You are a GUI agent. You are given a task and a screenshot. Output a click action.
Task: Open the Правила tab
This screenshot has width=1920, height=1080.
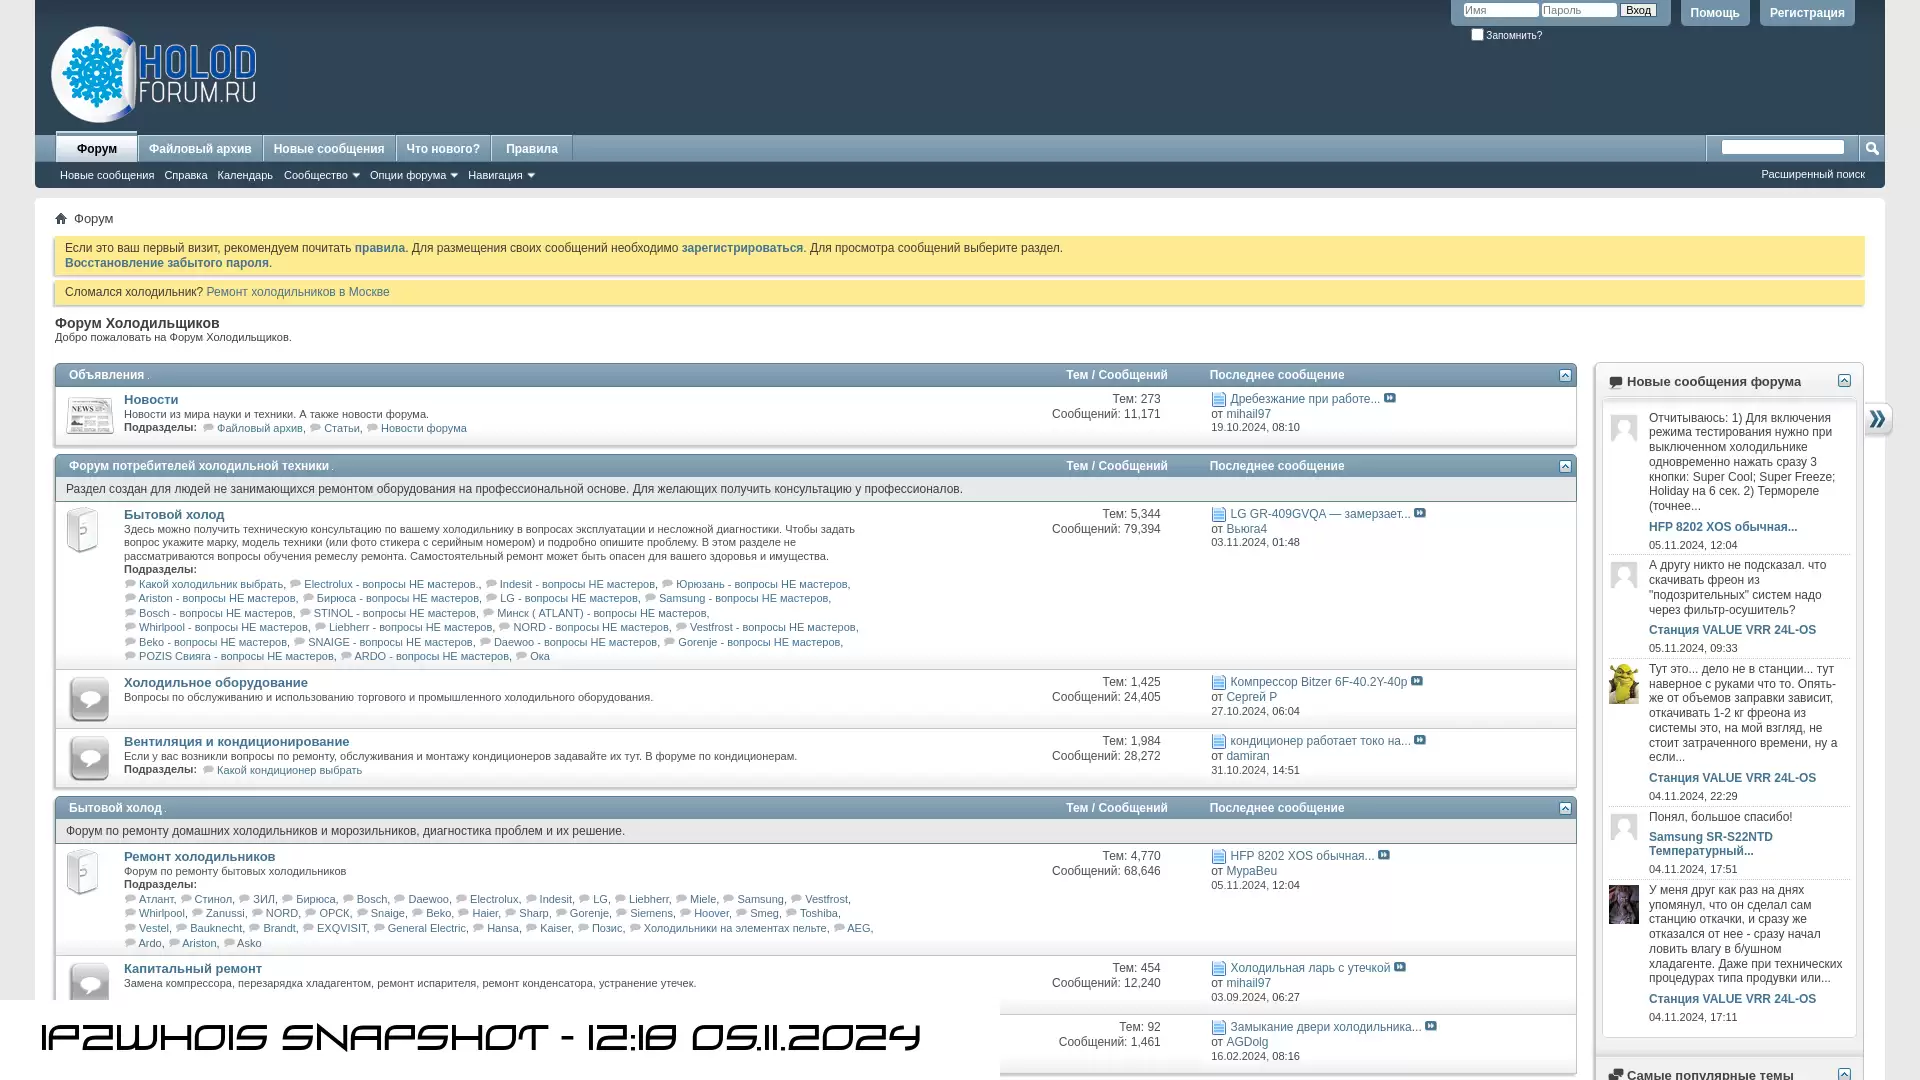(x=532, y=148)
